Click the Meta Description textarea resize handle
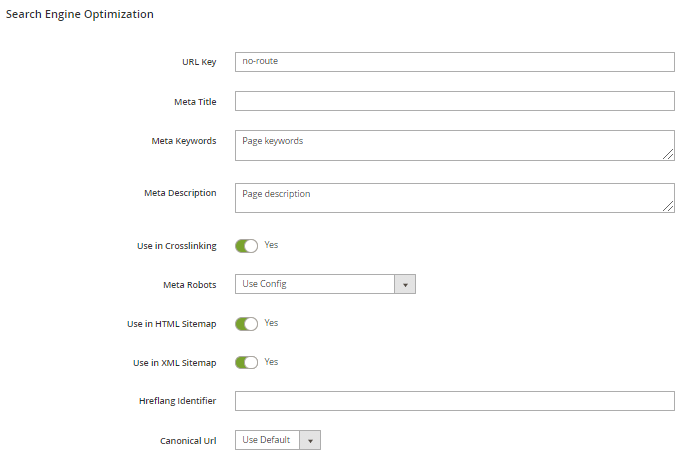 pos(668,206)
